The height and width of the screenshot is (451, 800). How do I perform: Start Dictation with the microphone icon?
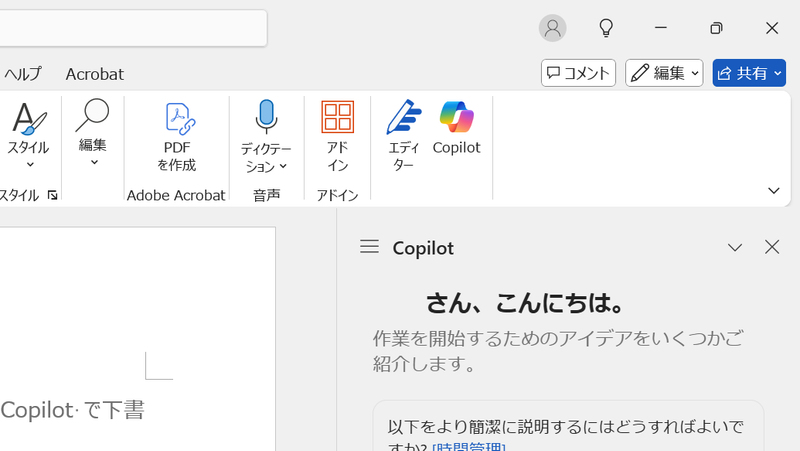266,116
